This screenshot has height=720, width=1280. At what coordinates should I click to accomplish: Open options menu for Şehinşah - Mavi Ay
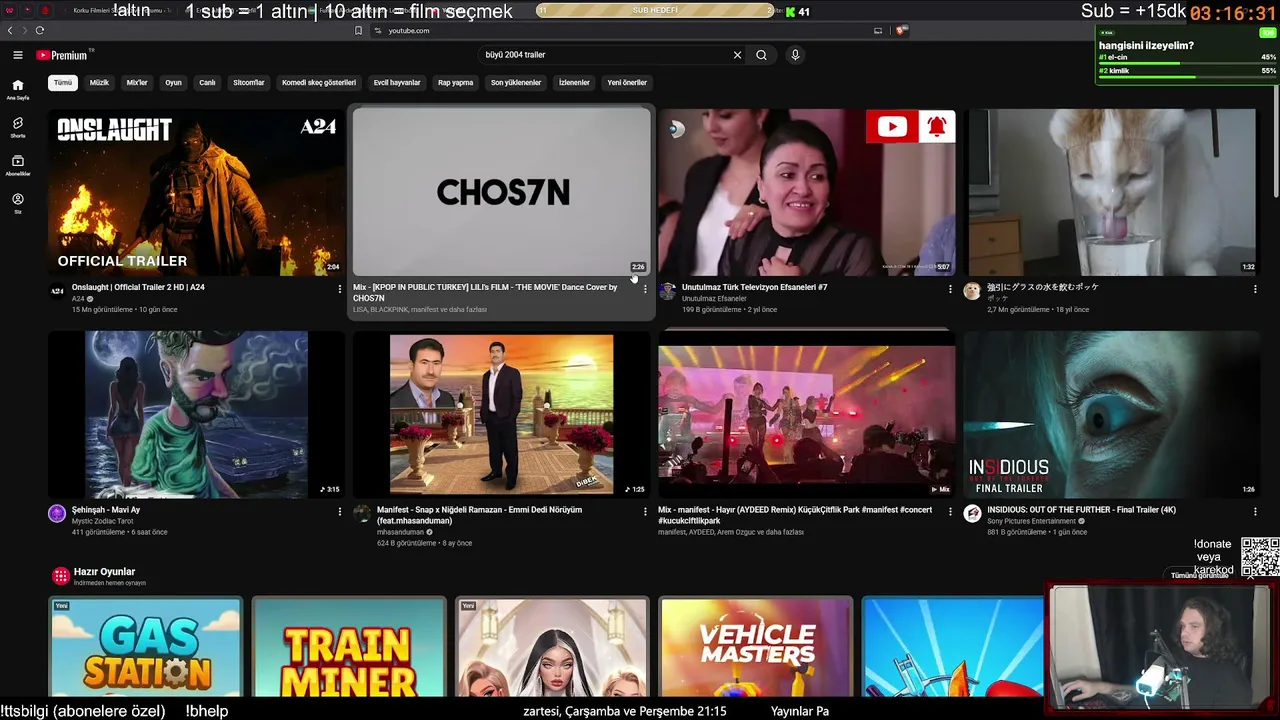tap(340, 511)
